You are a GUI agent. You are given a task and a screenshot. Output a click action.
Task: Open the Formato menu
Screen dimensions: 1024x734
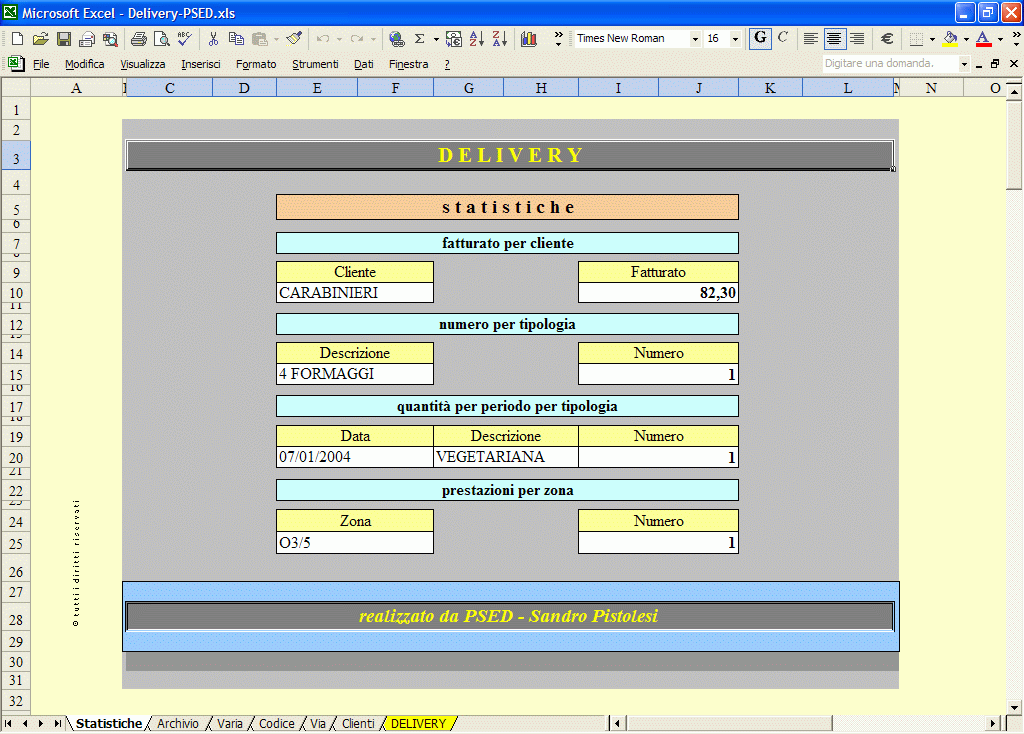pyautogui.click(x=256, y=64)
